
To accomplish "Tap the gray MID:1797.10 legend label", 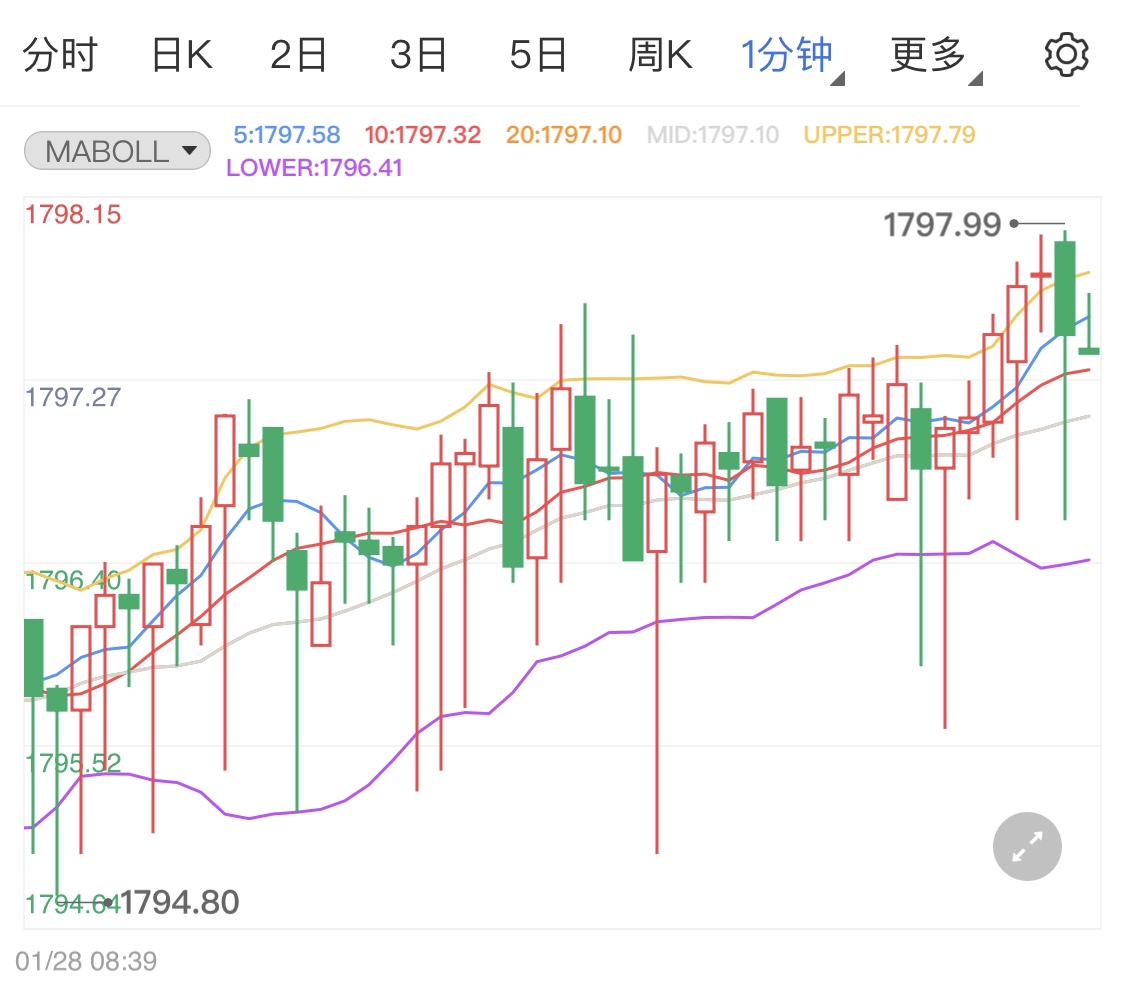I will tap(713, 135).
